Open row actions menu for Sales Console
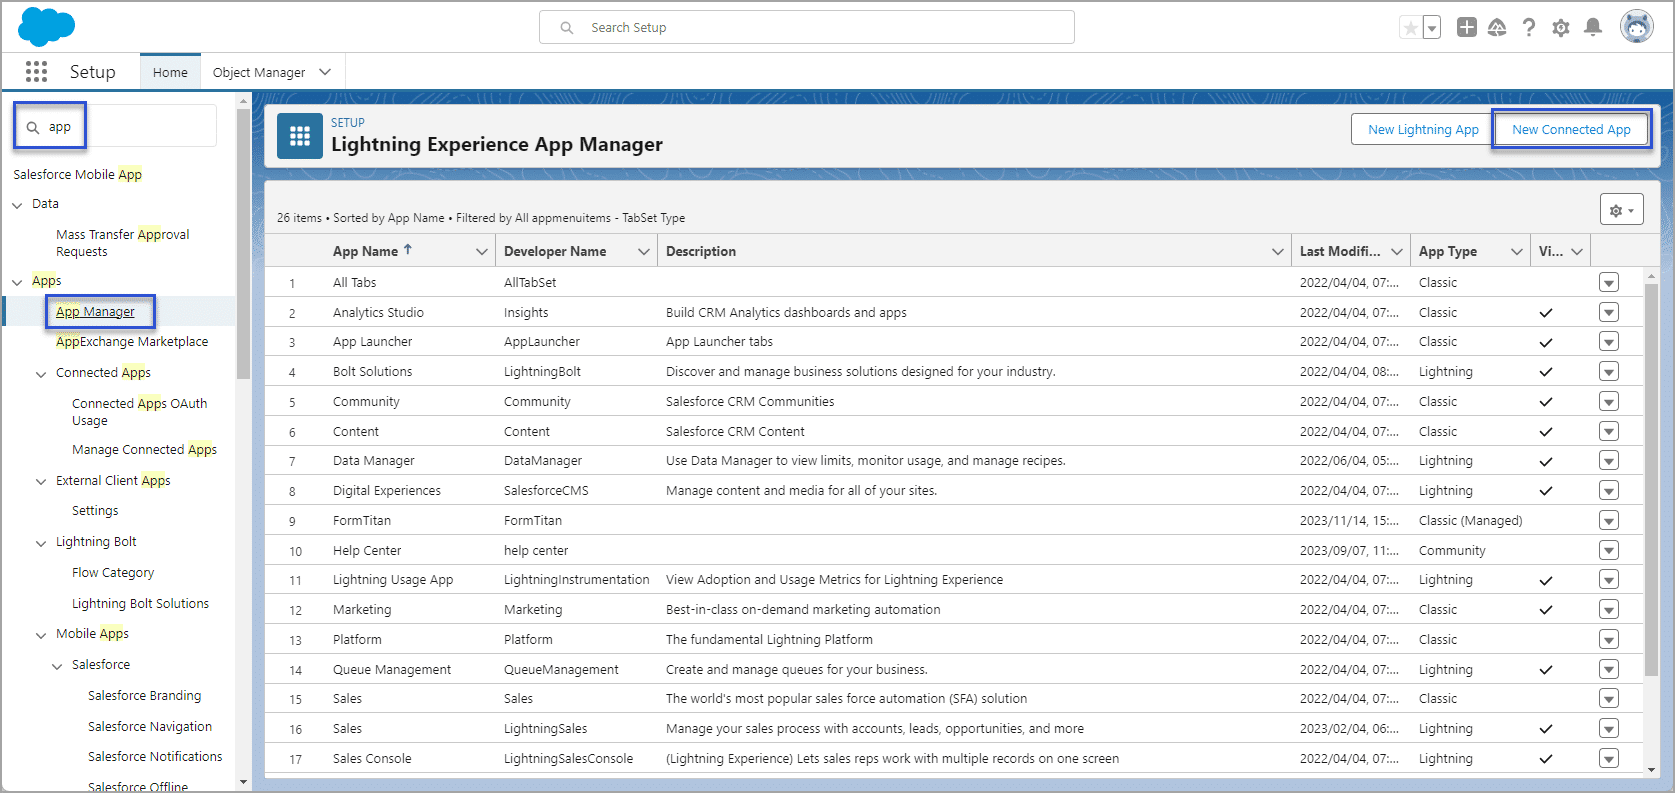 click(1608, 758)
